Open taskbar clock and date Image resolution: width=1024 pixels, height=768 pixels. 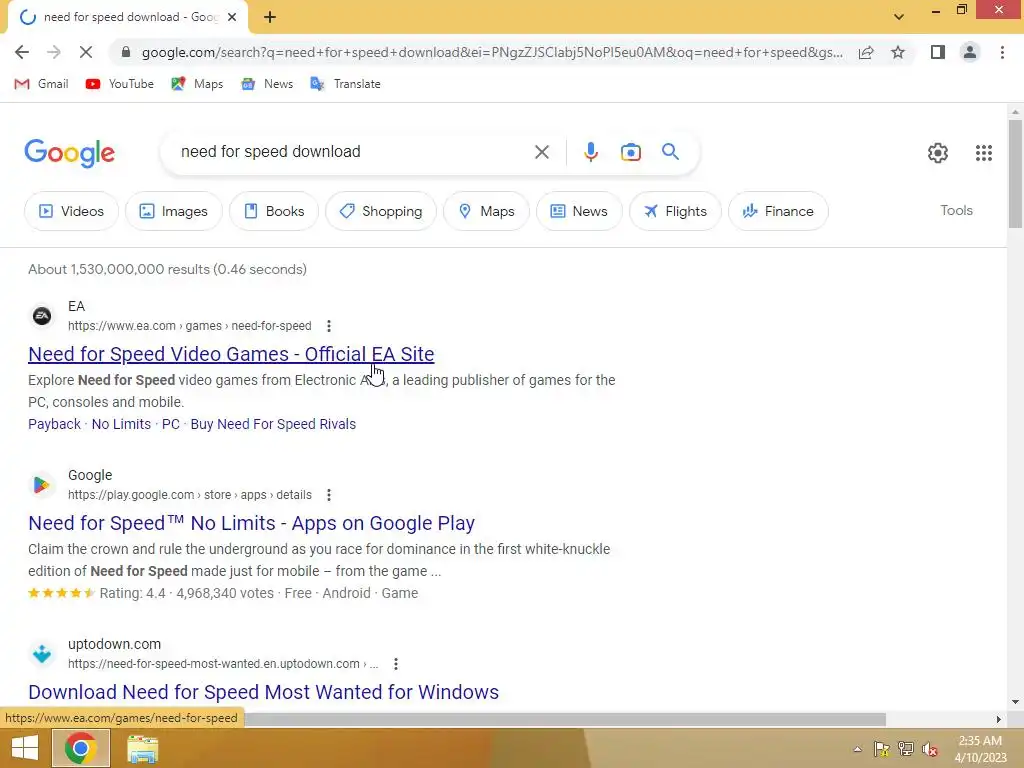pyautogui.click(x=980, y=749)
